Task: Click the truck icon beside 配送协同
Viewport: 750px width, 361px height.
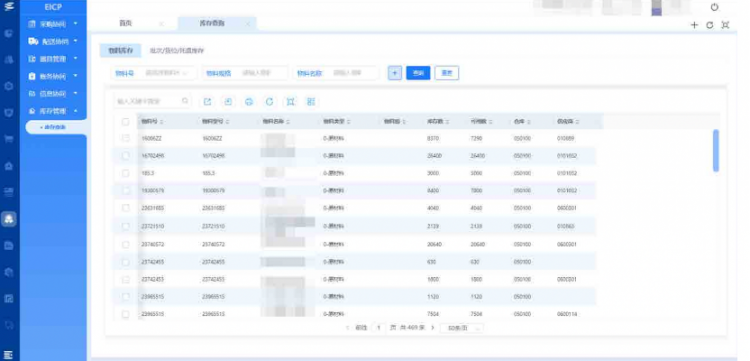Action: (x=33, y=41)
